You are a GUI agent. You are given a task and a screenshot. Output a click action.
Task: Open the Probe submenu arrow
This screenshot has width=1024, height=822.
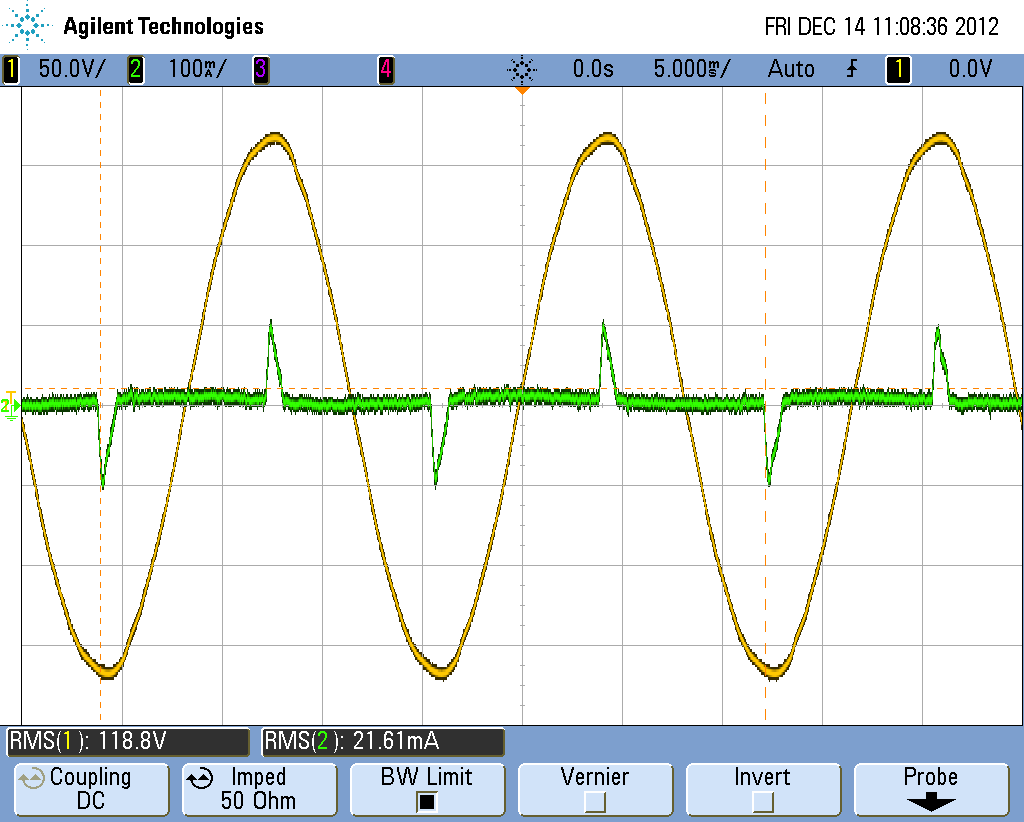tap(931, 802)
